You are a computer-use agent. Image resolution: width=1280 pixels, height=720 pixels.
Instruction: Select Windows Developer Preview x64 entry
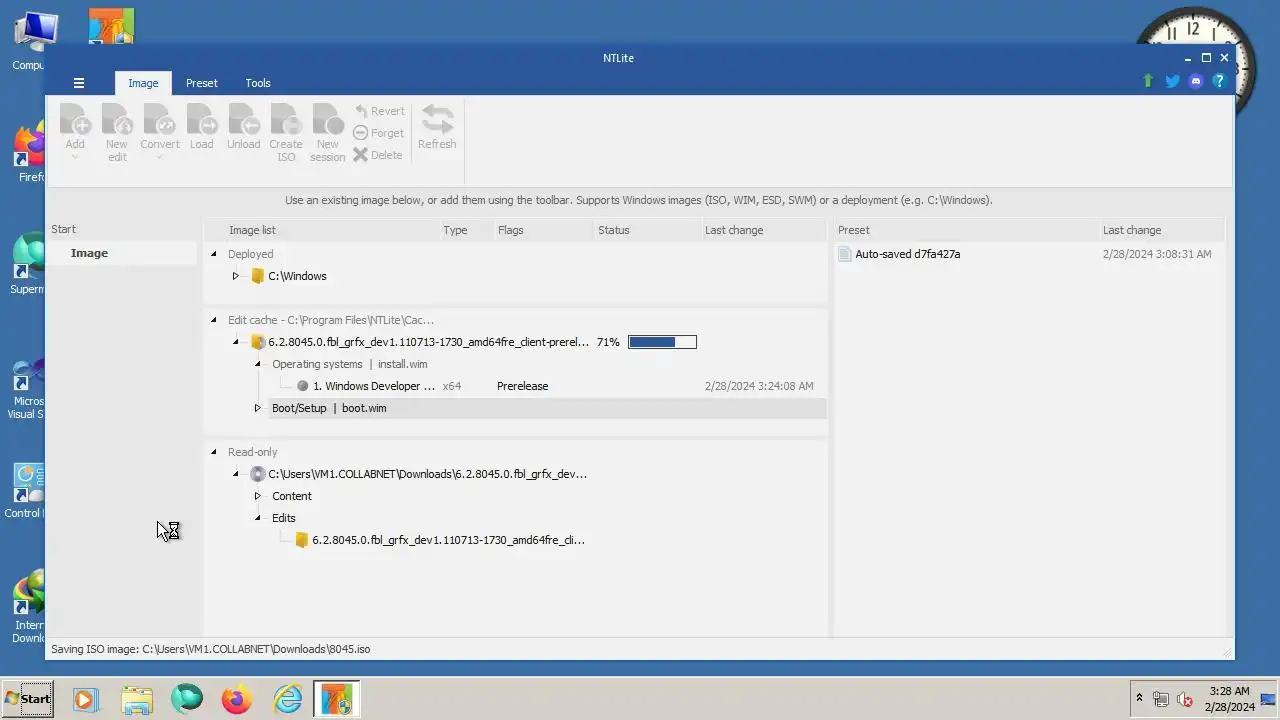point(374,386)
